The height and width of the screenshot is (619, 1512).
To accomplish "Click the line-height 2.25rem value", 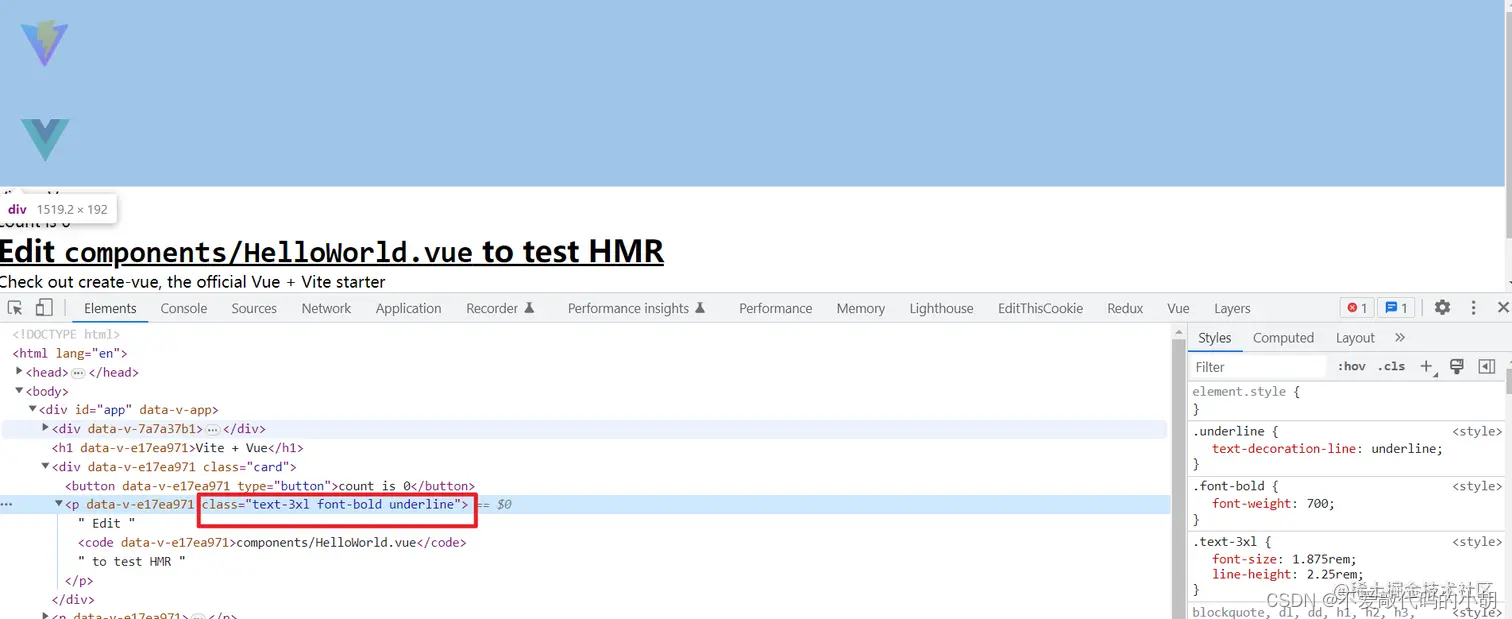I will [1332, 574].
